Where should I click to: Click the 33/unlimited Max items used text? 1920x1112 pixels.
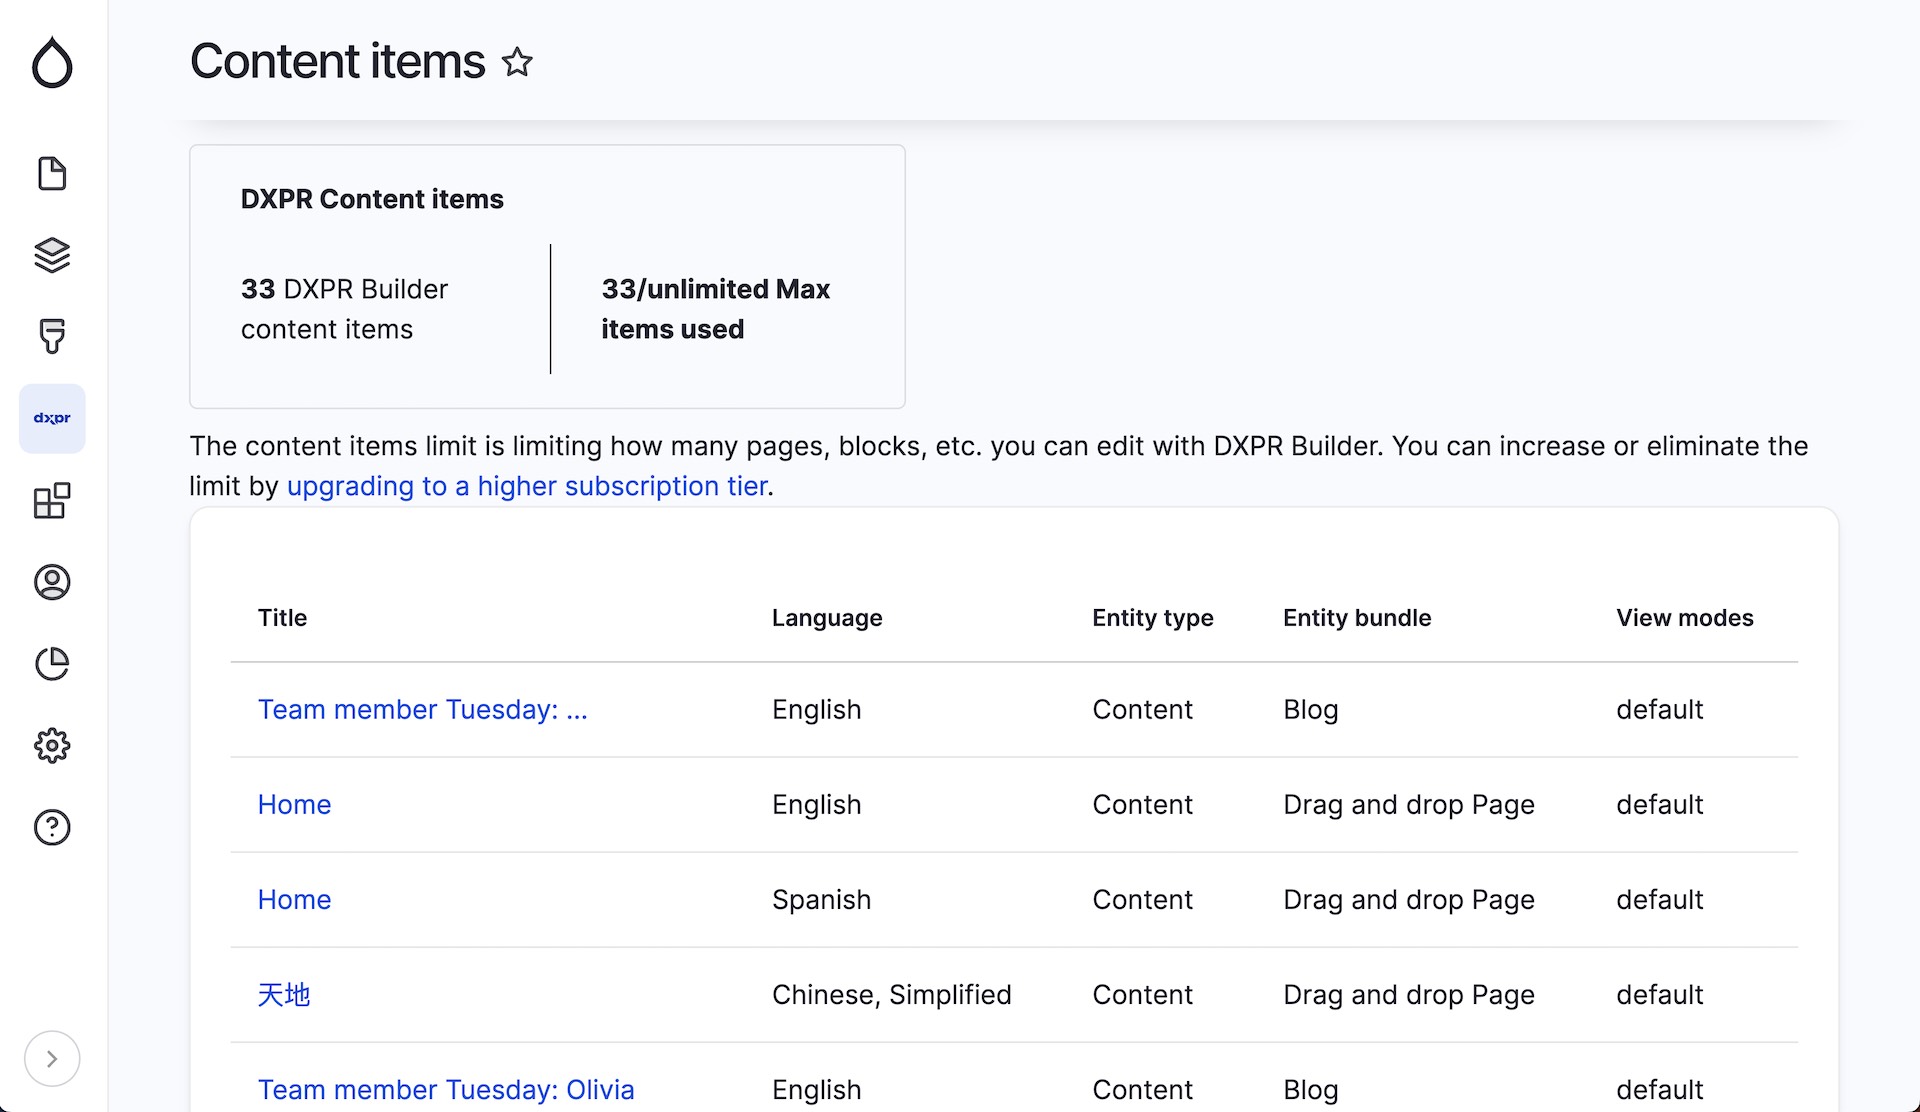pos(716,309)
